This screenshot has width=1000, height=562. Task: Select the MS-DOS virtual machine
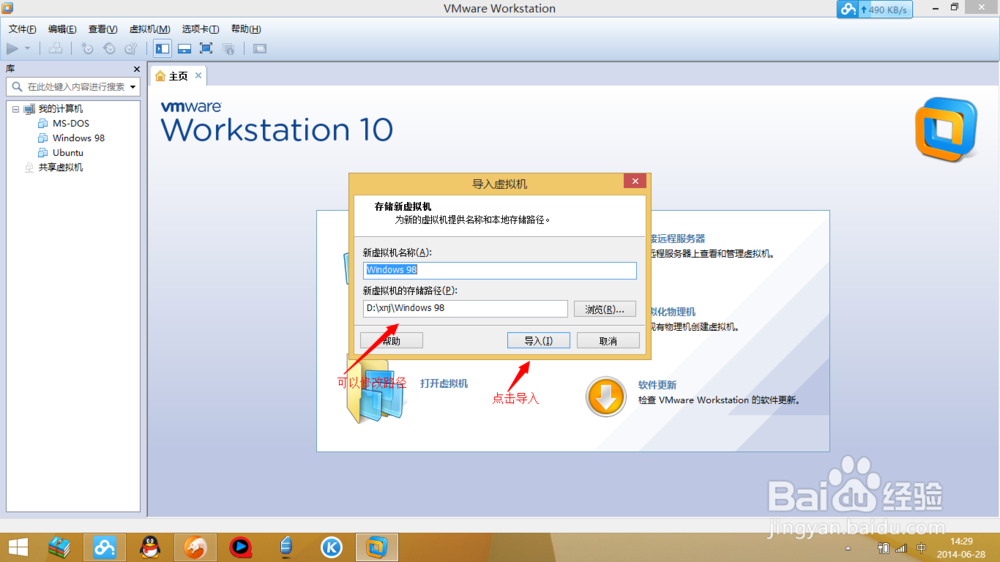70,123
